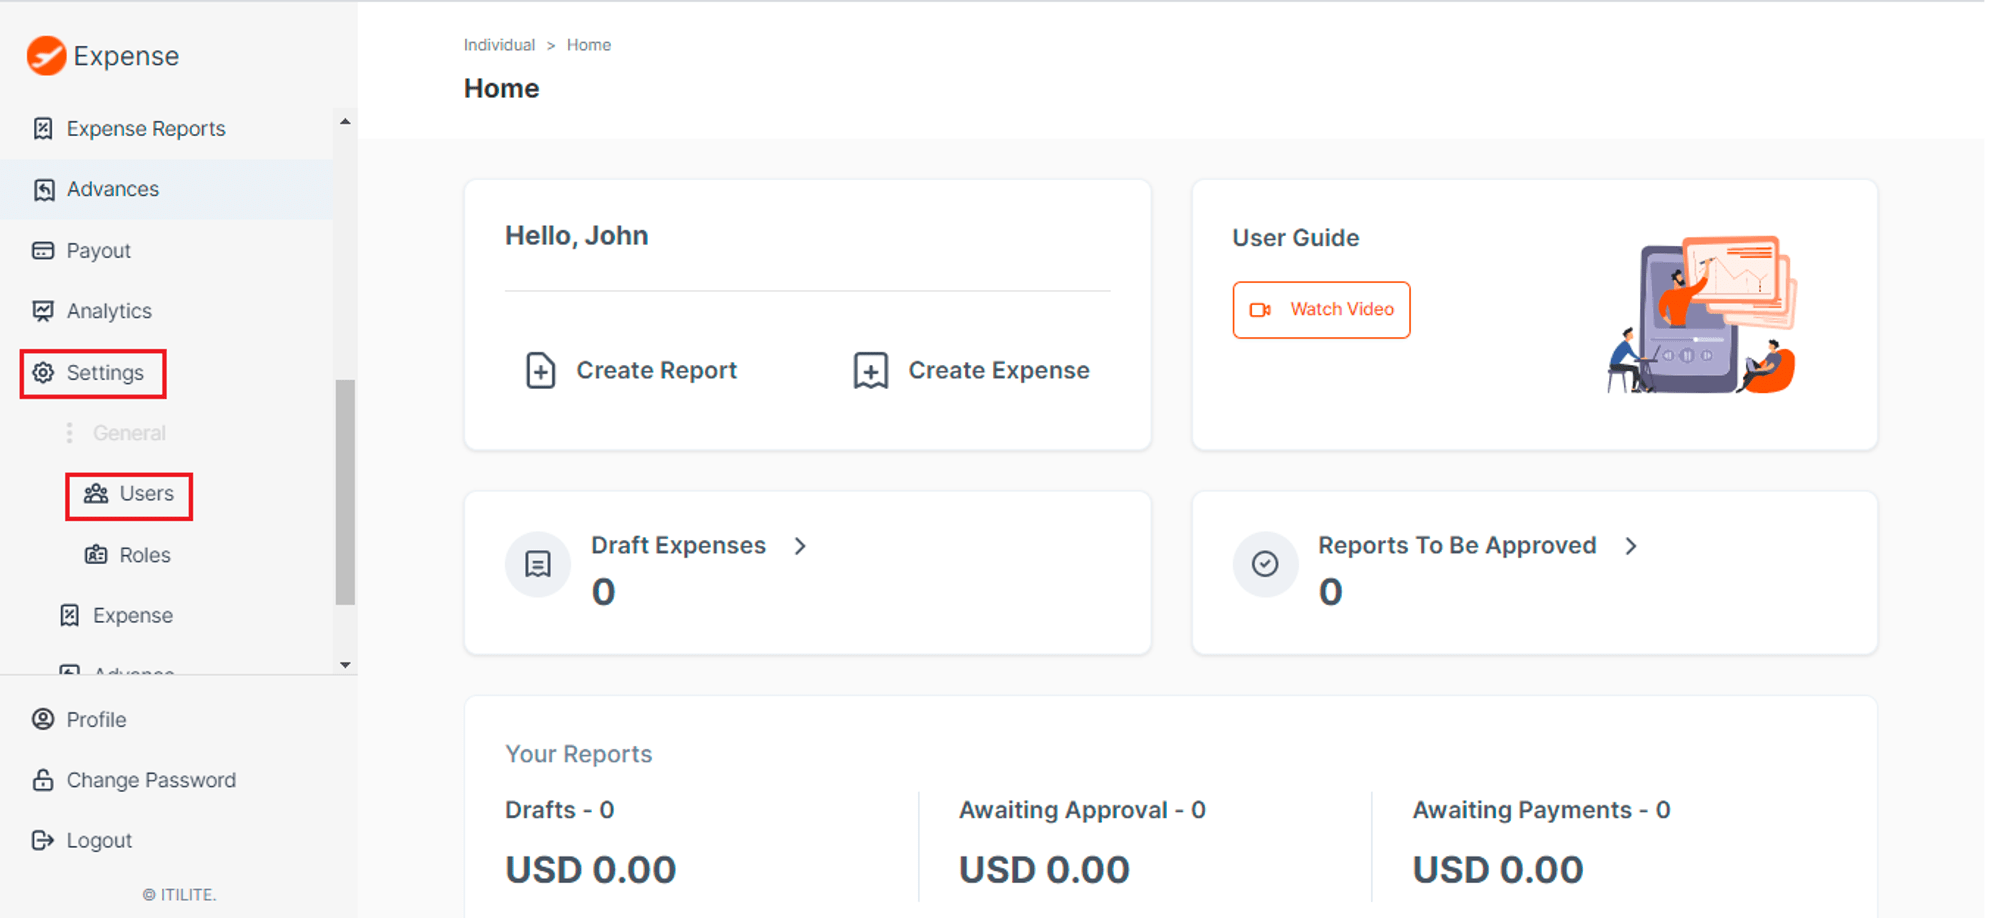Select the Profile icon in sidebar

(x=43, y=719)
